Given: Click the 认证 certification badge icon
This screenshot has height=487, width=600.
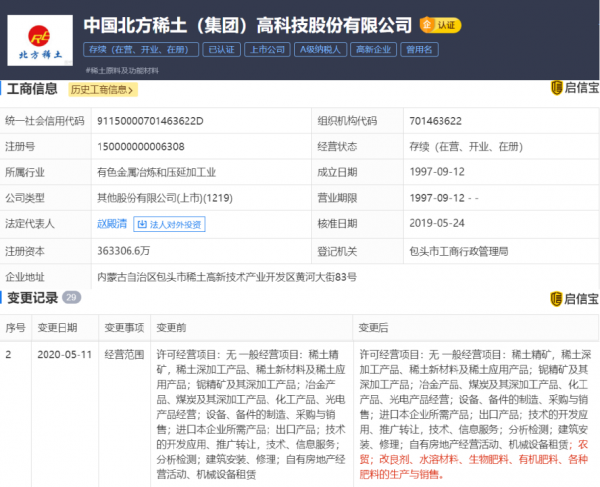Looking at the screenshot, I should [440, 25].
